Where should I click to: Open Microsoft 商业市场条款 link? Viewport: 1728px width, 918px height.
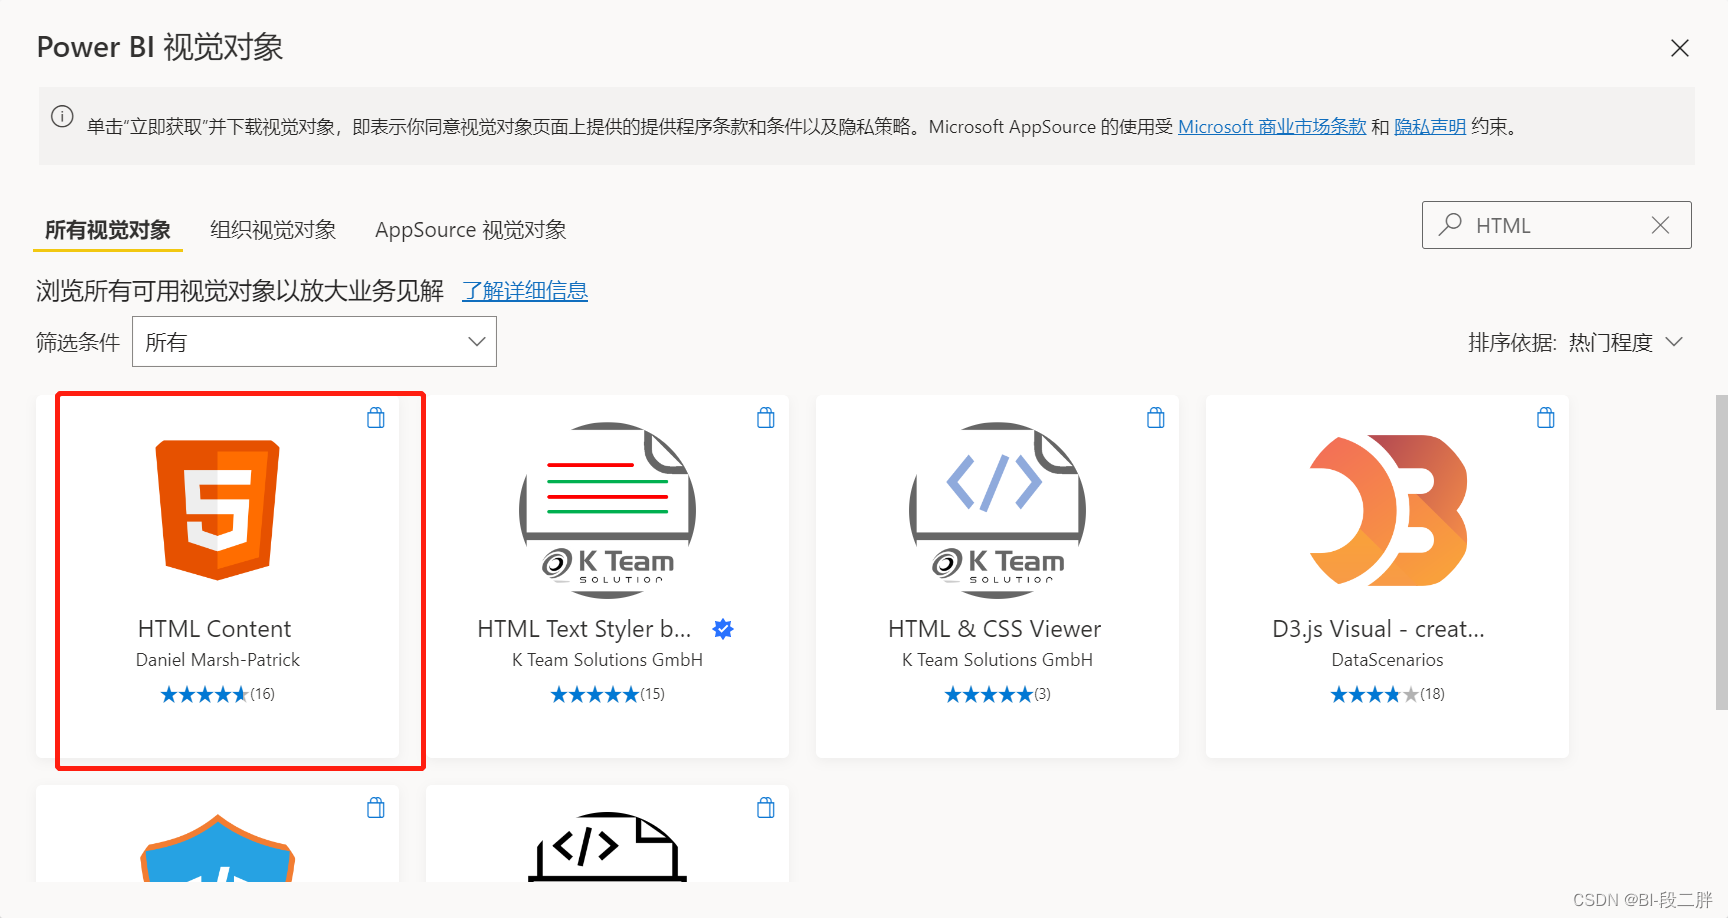click(x=1272, y=127)
